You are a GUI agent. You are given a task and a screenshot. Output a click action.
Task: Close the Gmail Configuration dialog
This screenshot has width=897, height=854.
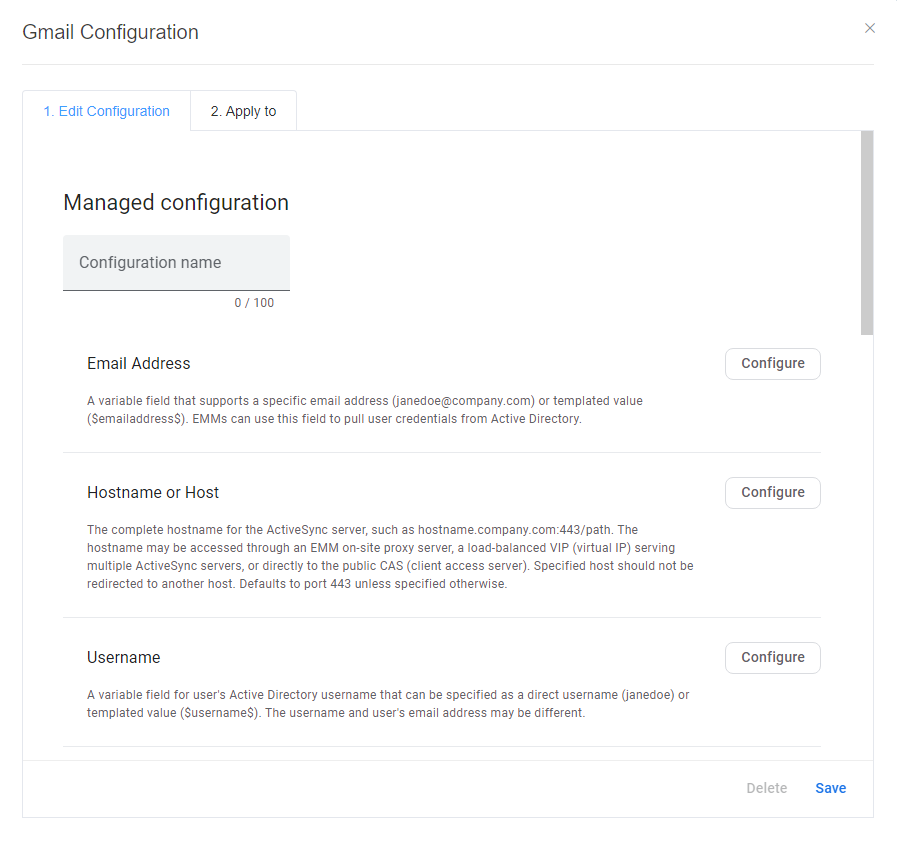coord(869,28)
